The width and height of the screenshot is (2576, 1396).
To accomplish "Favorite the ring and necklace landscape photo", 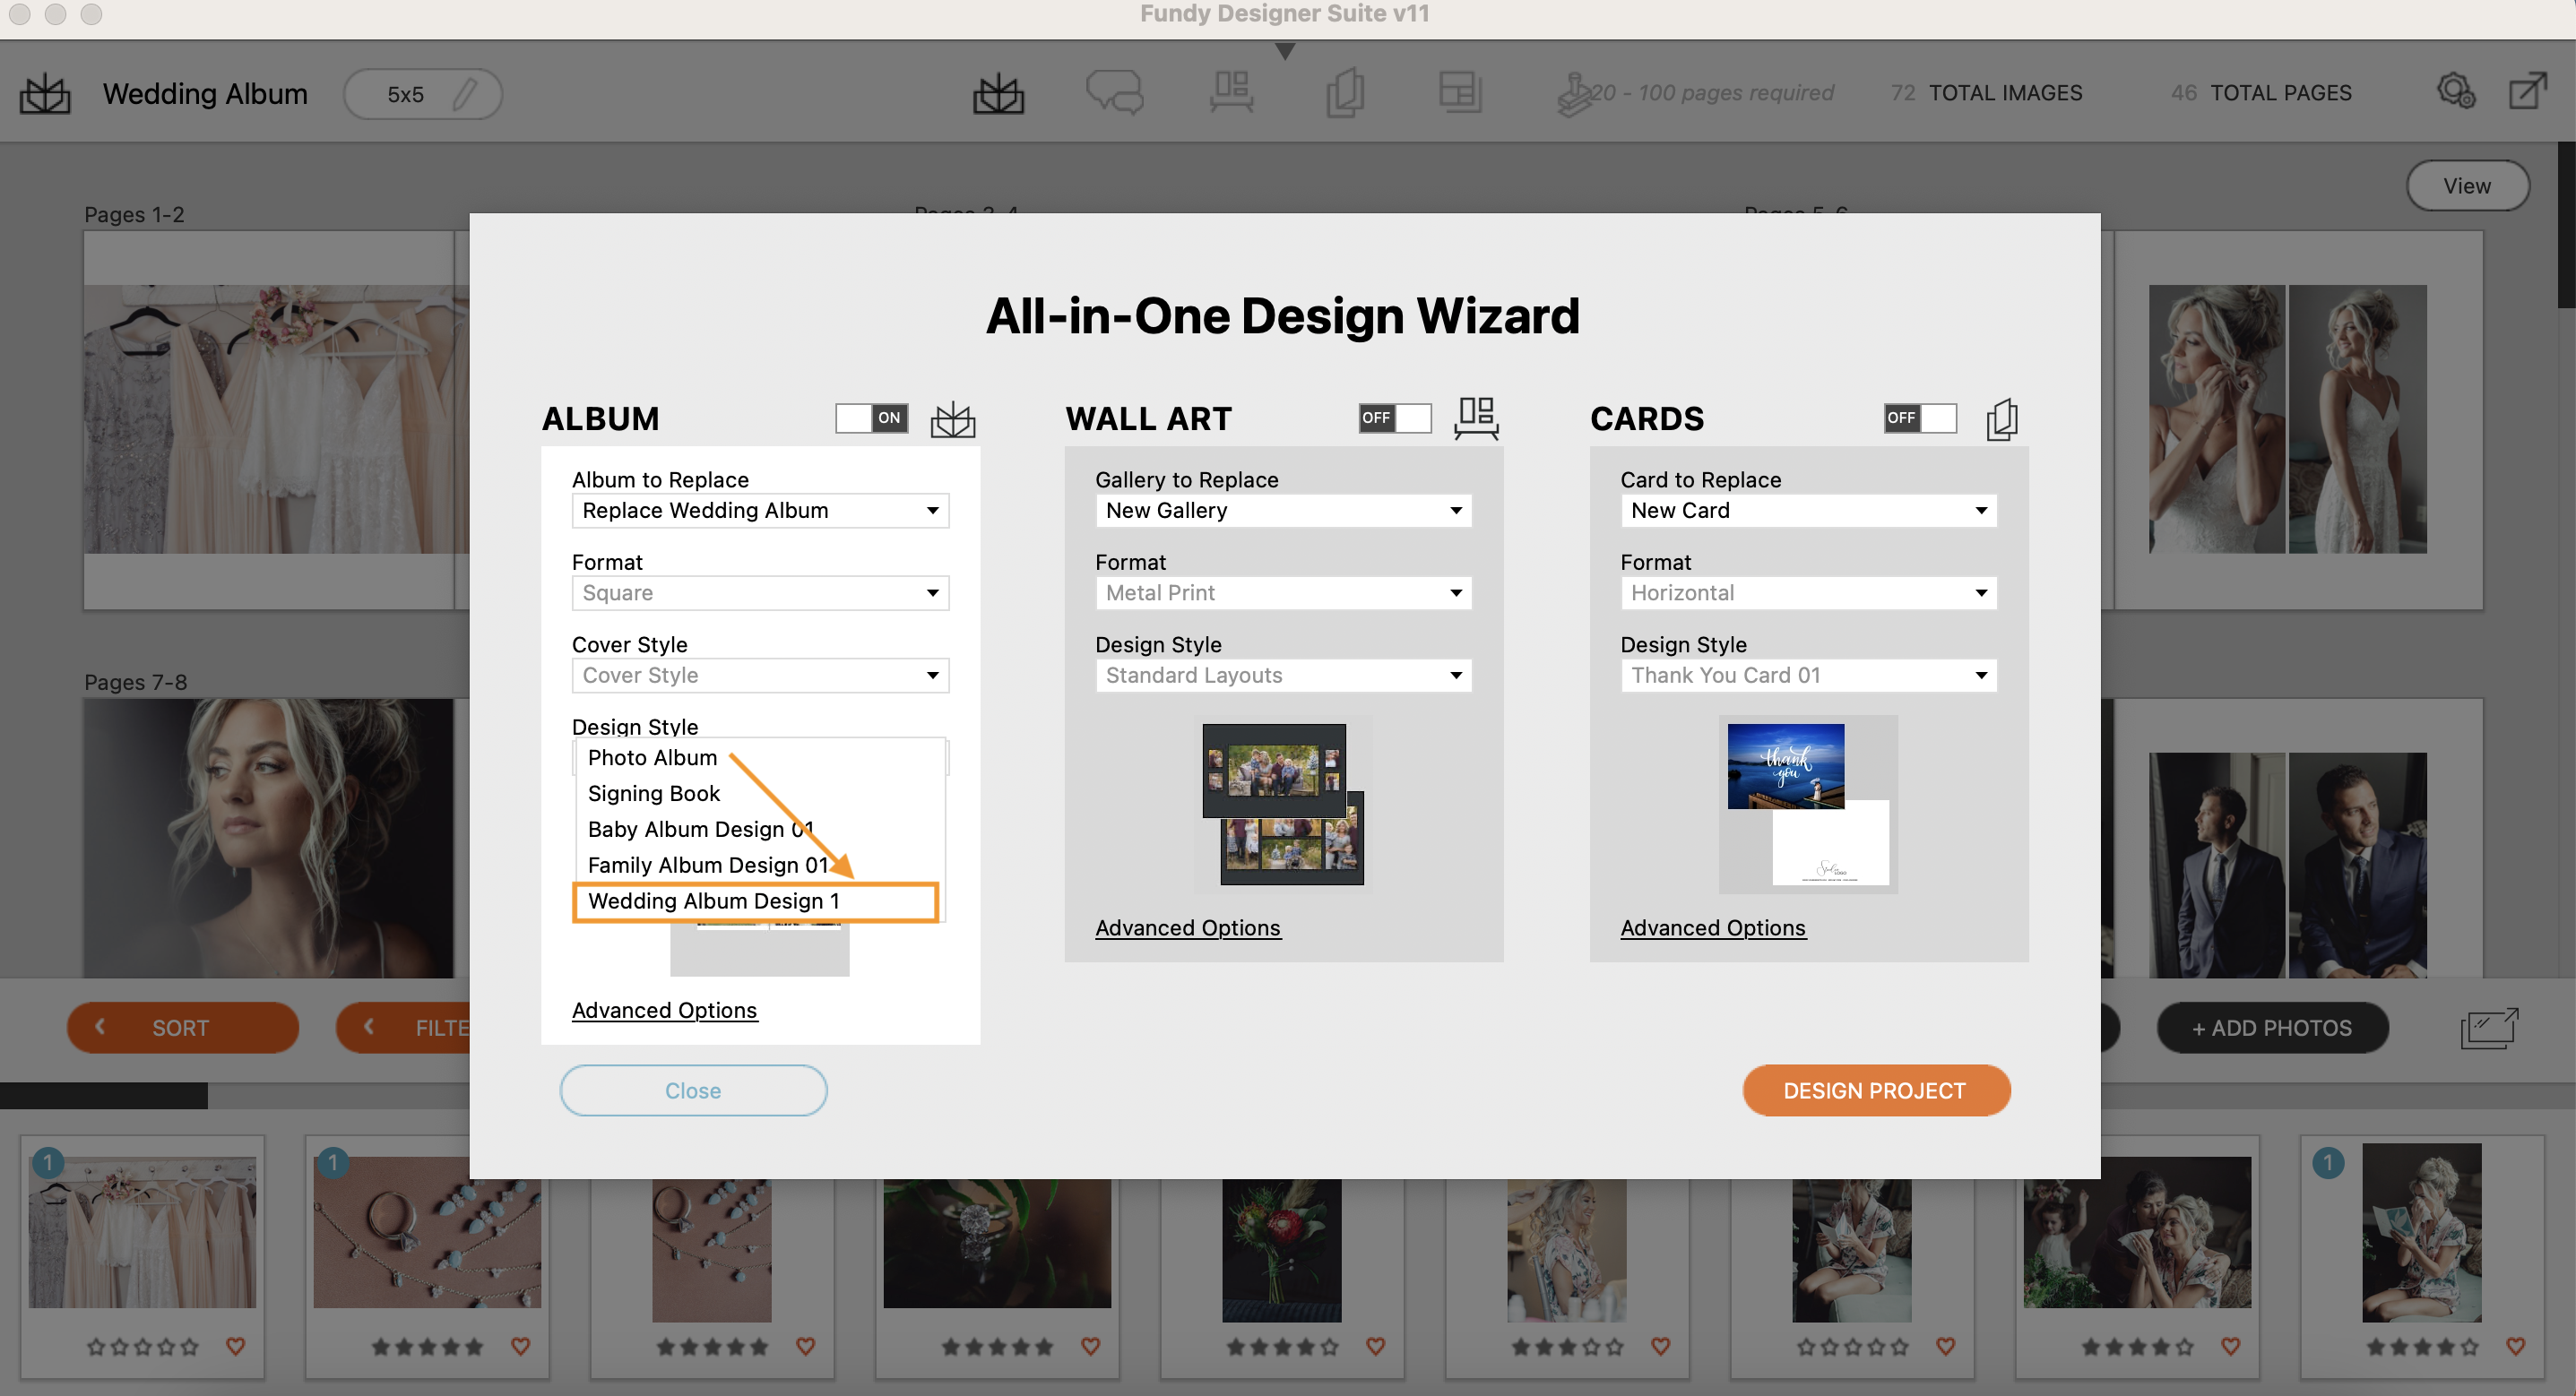I will coord(520,1346).
